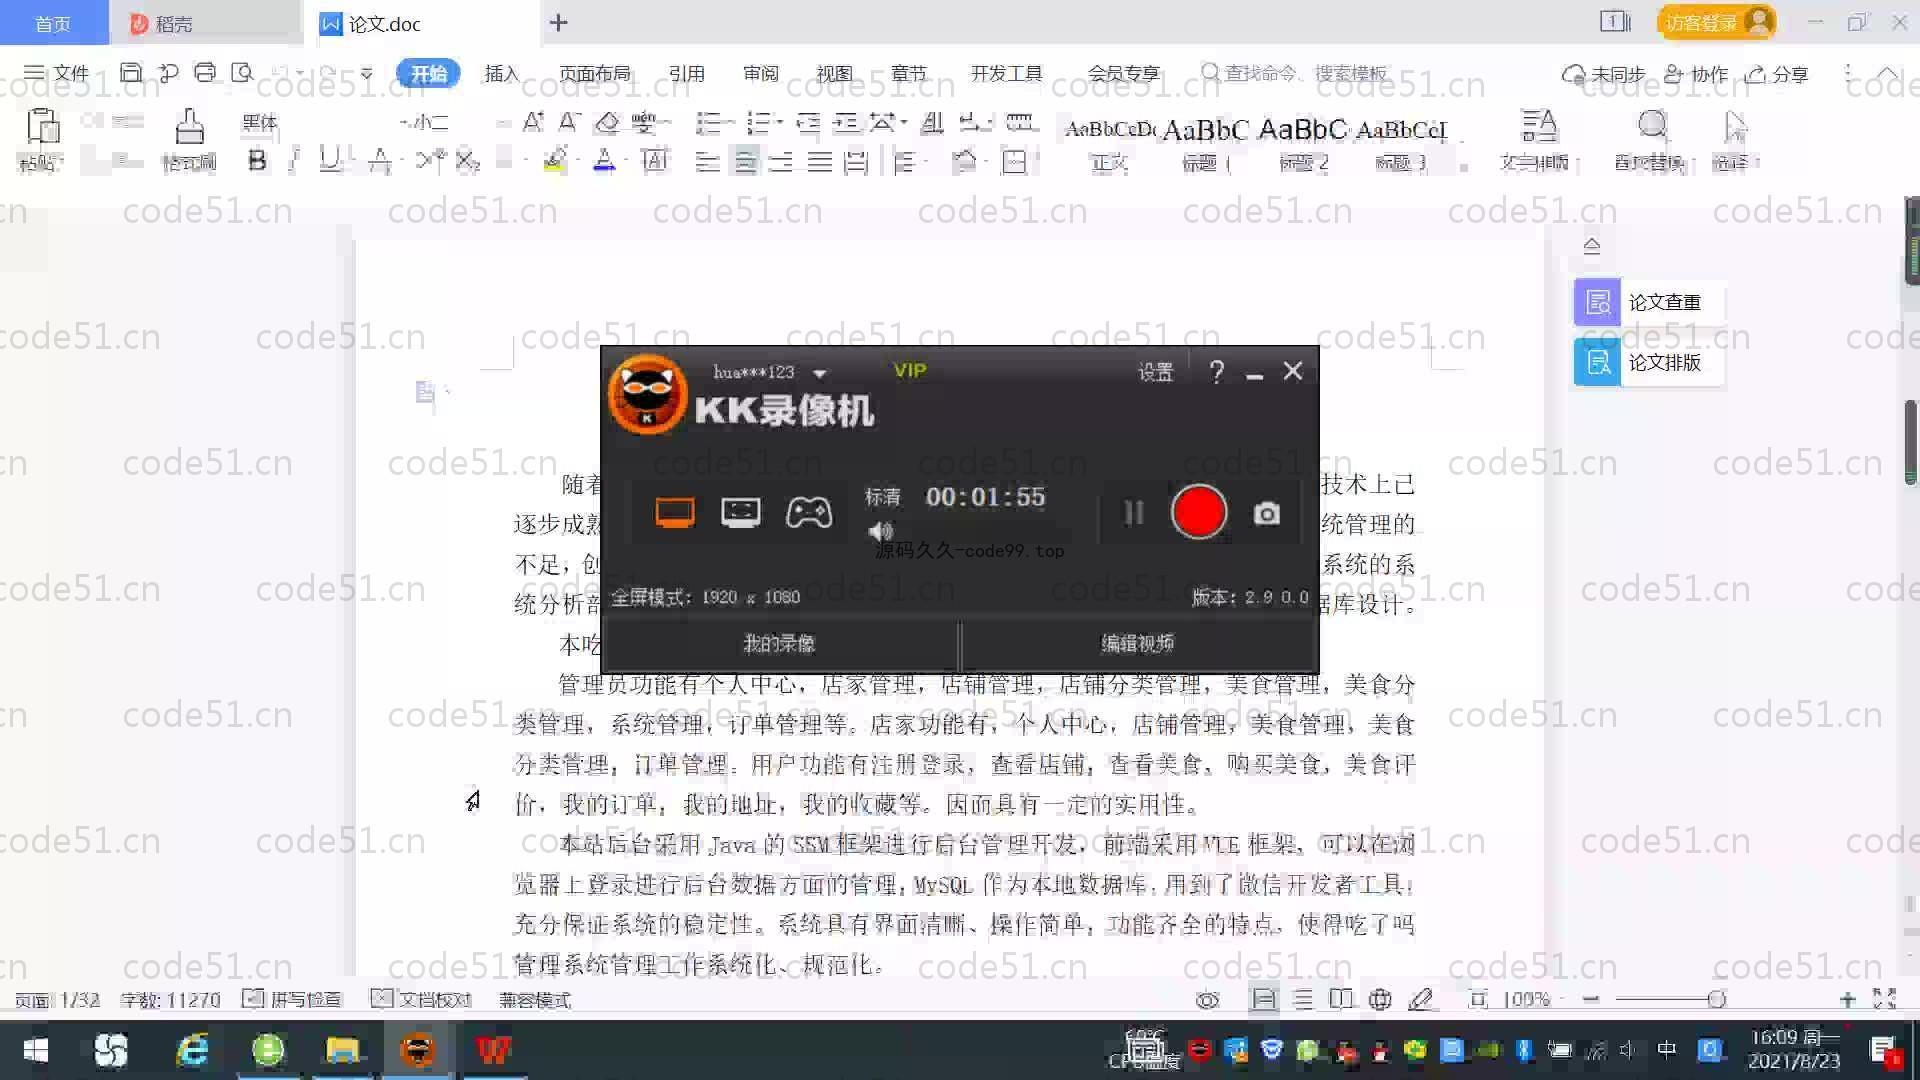Click the character border icon

tap(655, 161)
